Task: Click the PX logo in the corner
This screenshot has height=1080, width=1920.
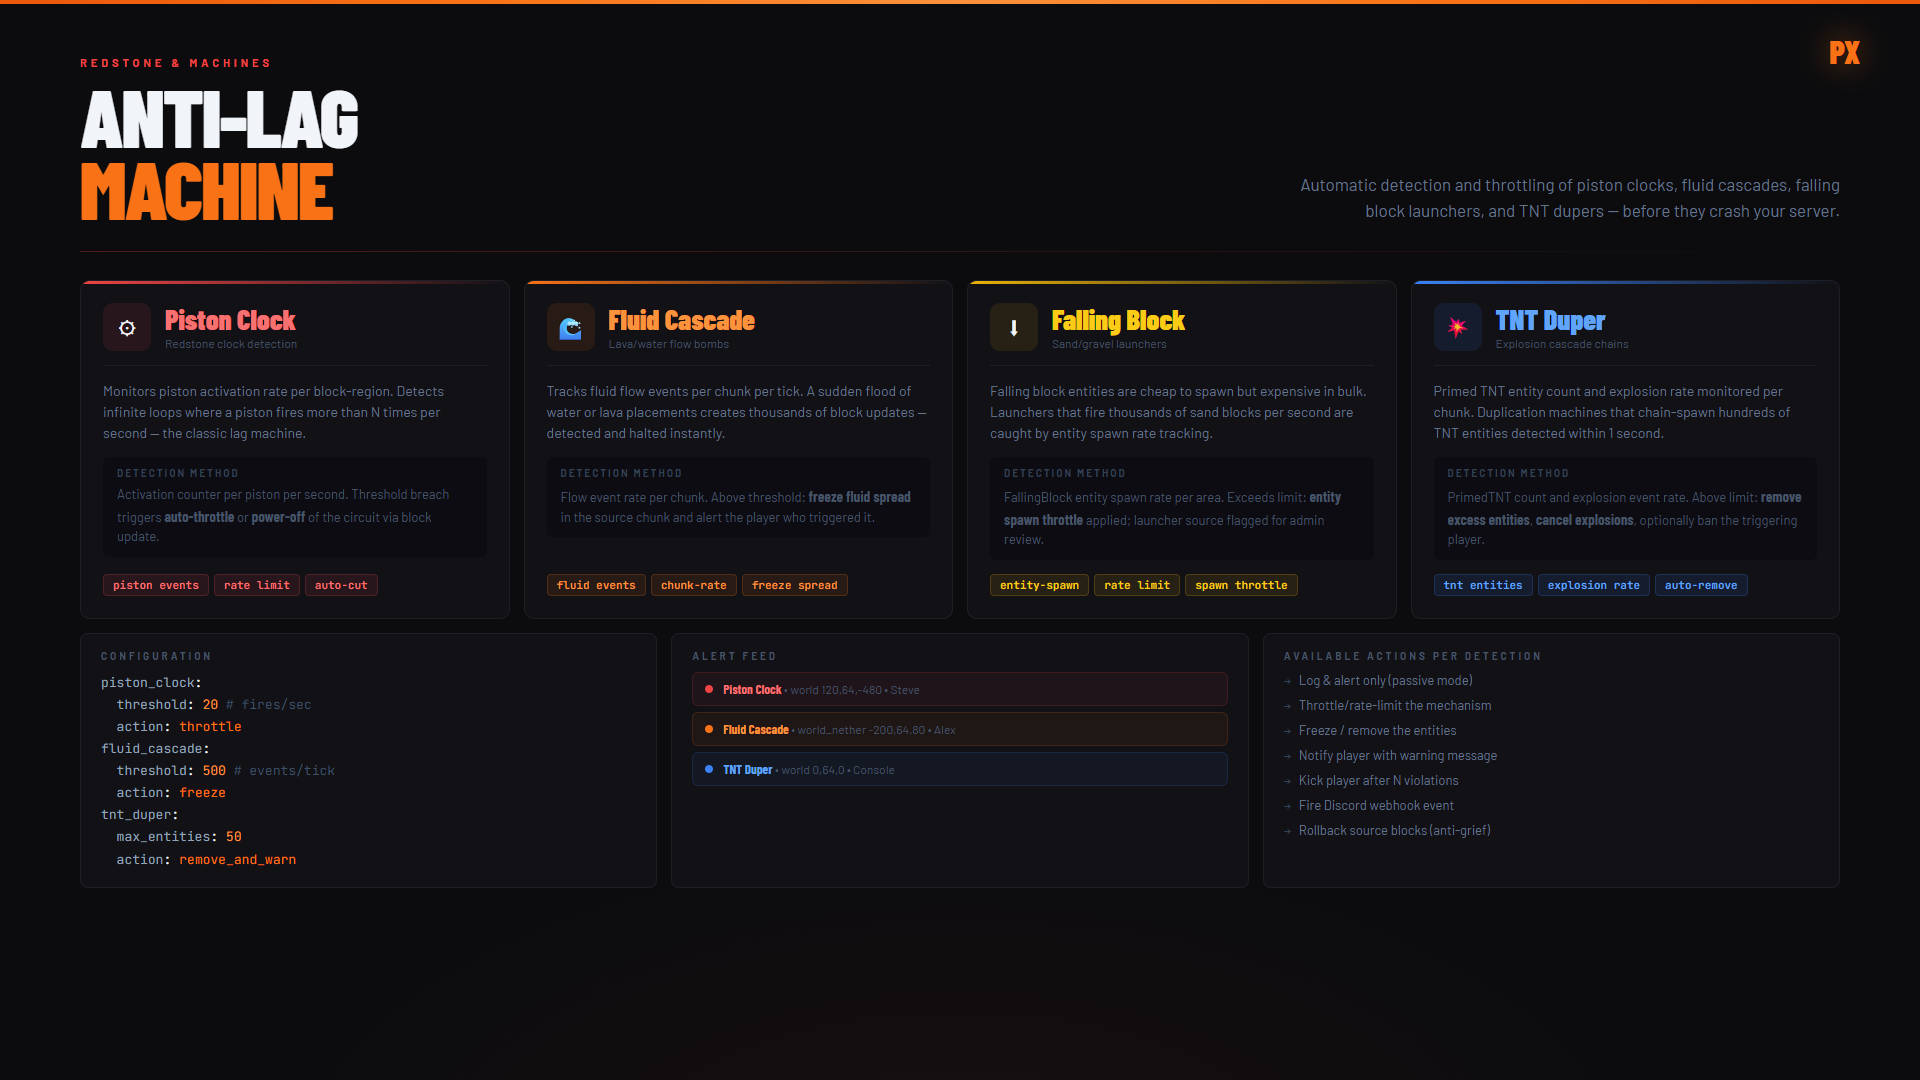Action: pos(1844,53)
